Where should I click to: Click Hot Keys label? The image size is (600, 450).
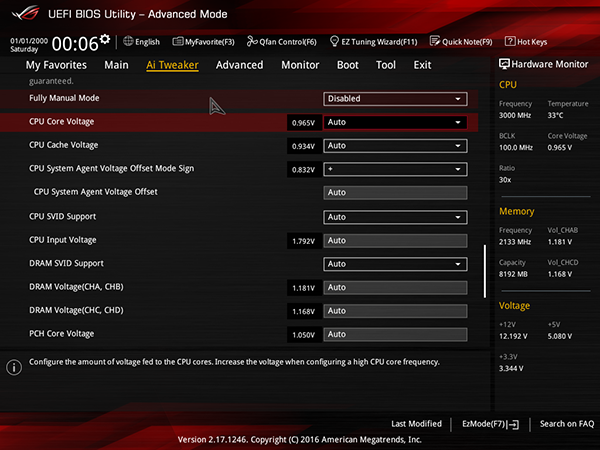pyautogui.click(x=532, y=42)
